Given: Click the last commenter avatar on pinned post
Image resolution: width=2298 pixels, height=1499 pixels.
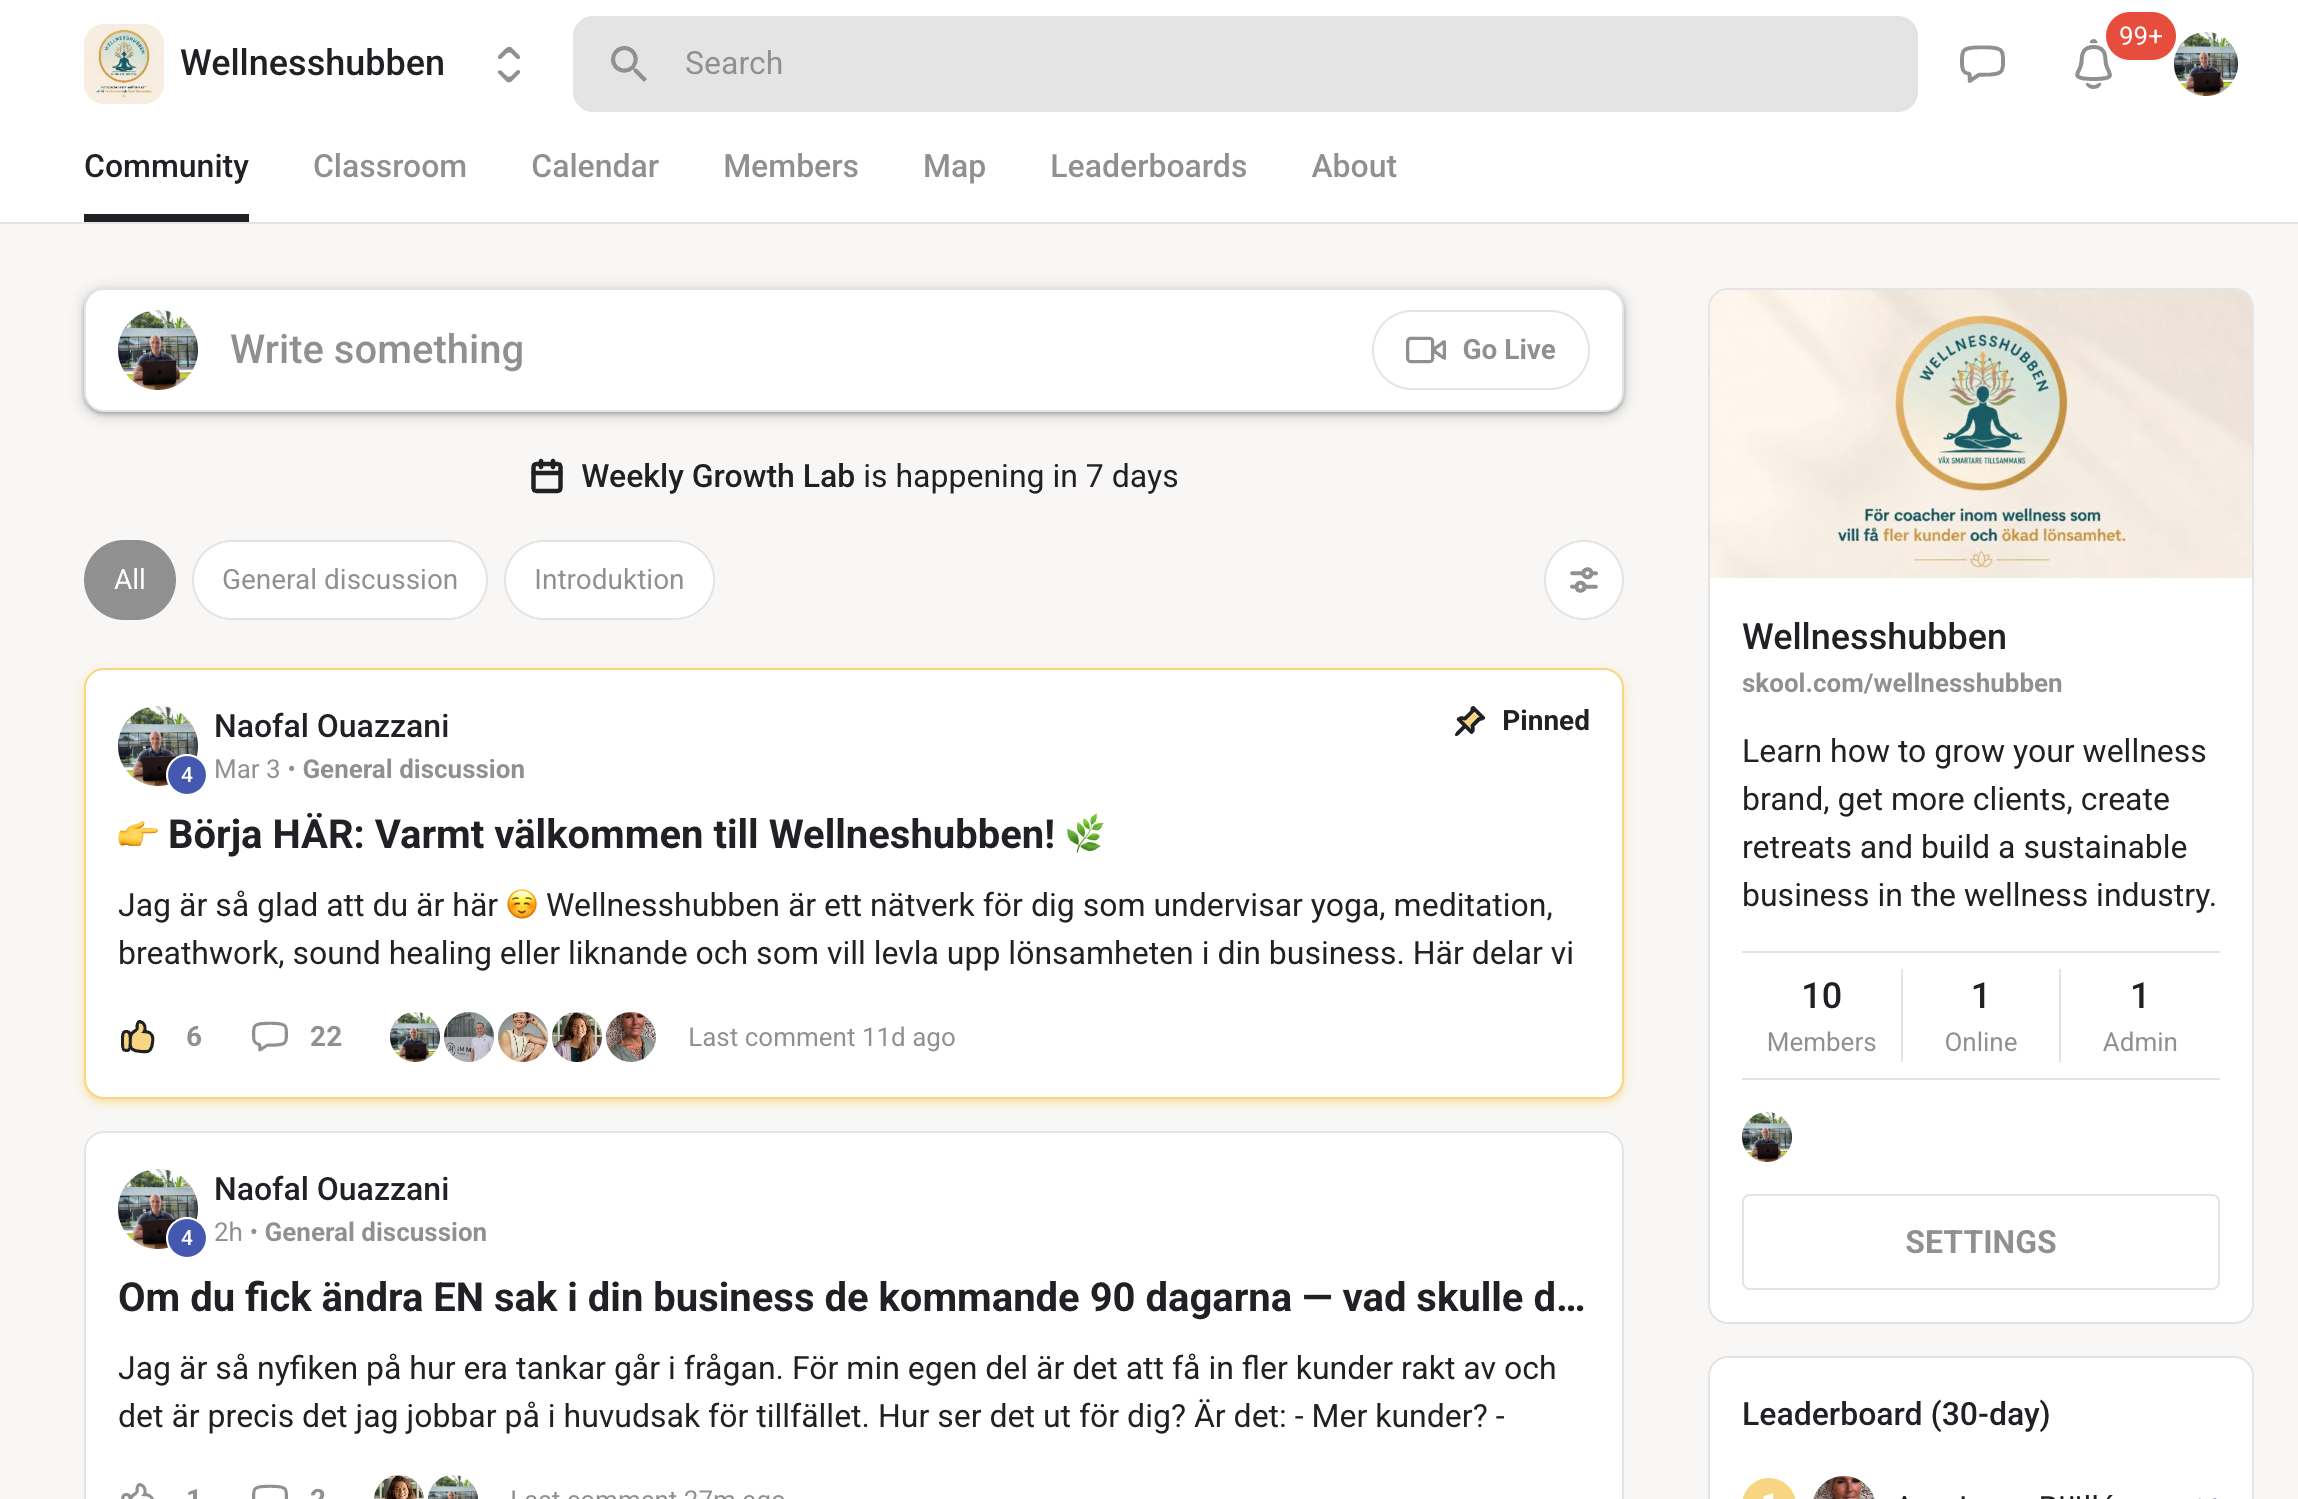Looking at the screenshot, I should (x=631, y=1037).
